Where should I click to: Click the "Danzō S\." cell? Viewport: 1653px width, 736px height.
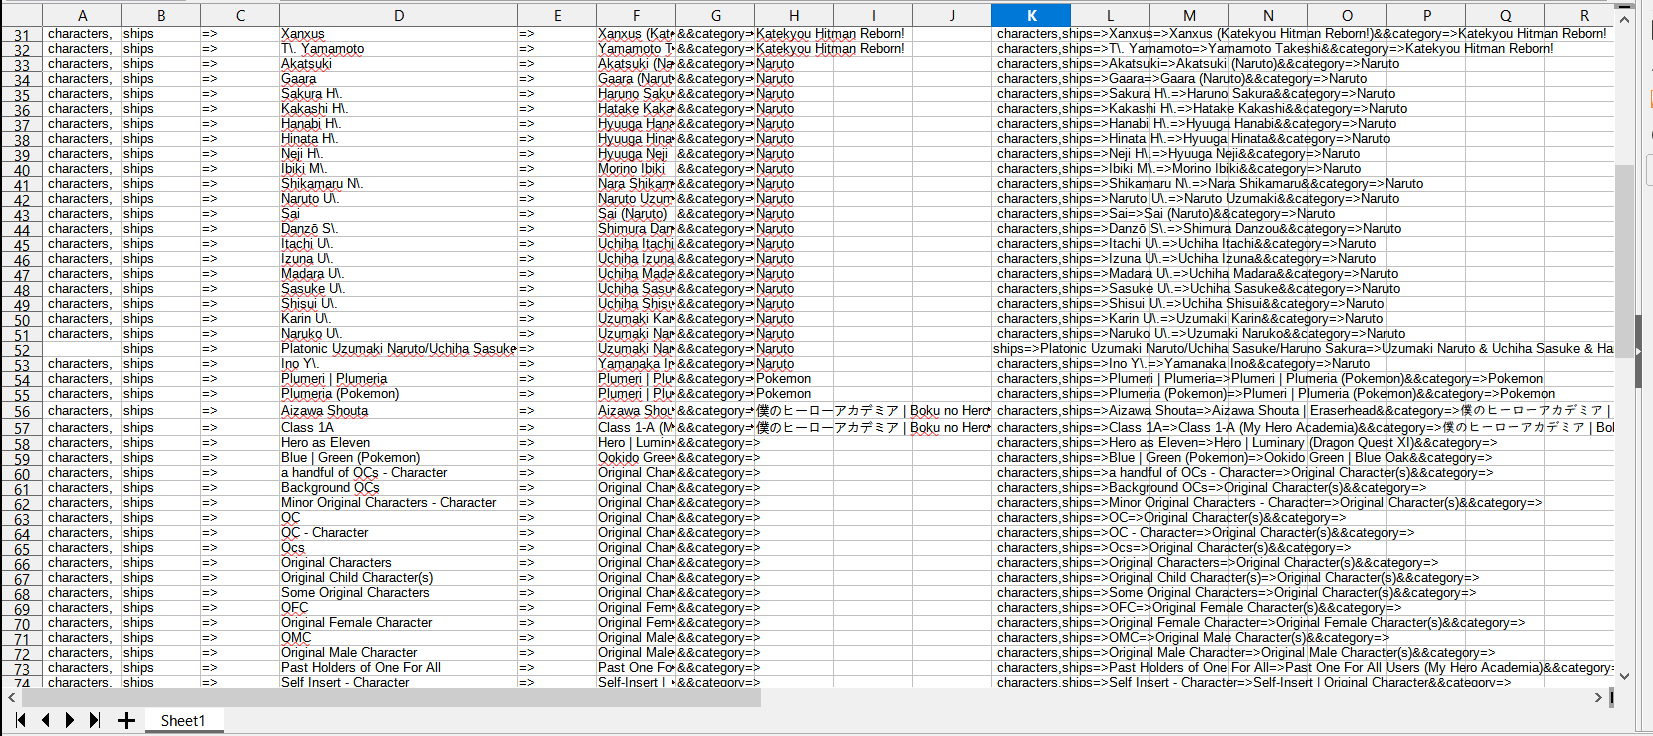(x=399, y=229)
